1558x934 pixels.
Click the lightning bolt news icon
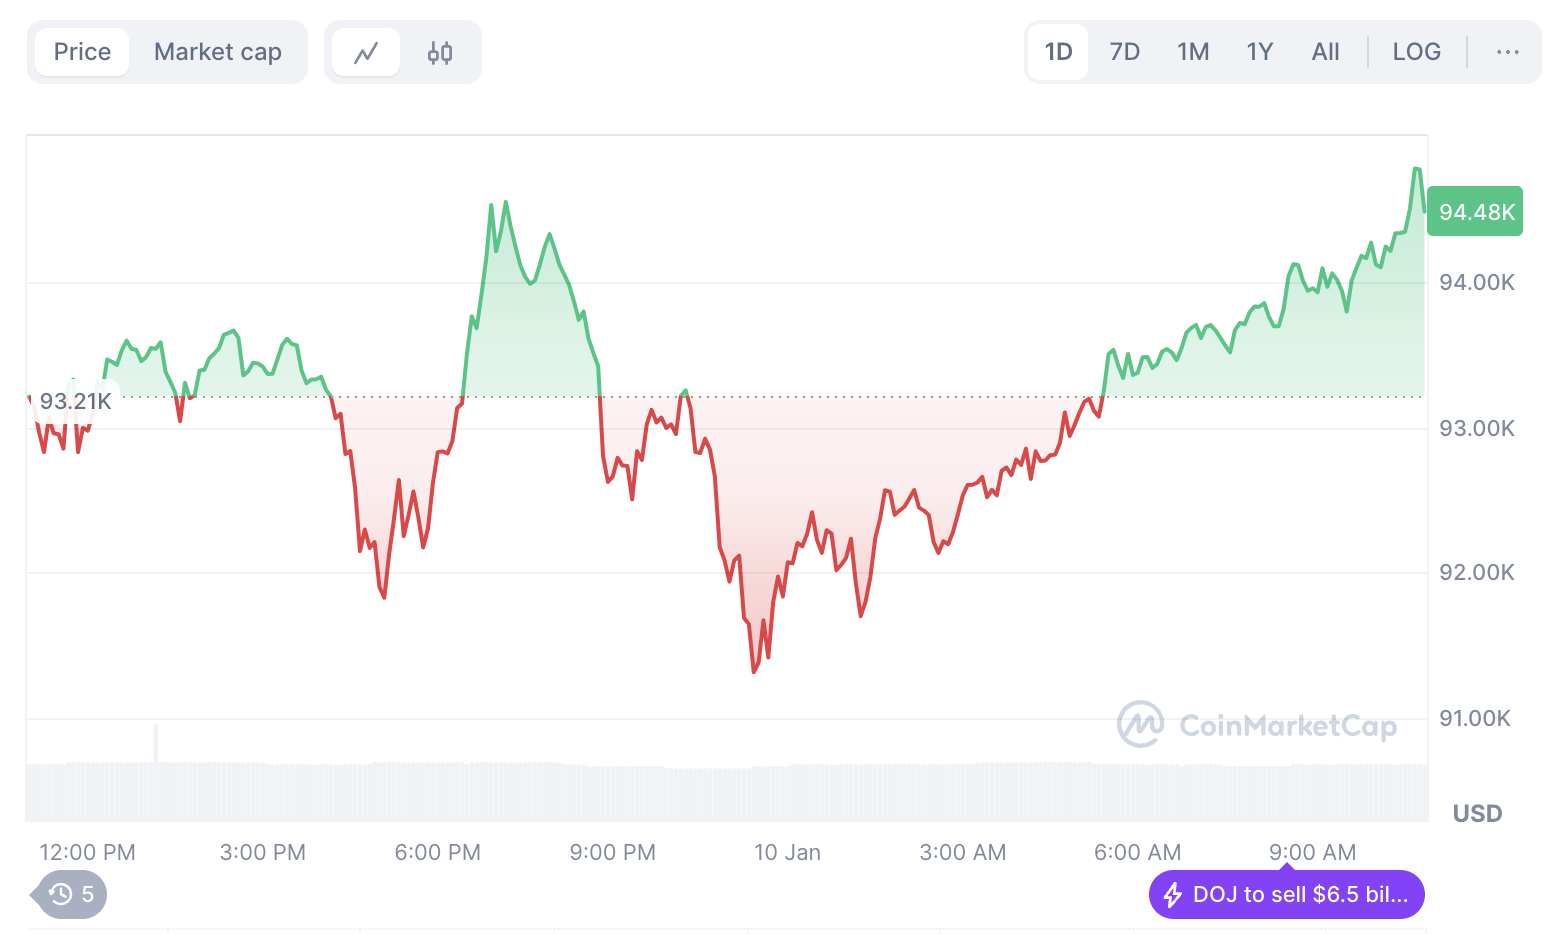(x=1173, y=894)
